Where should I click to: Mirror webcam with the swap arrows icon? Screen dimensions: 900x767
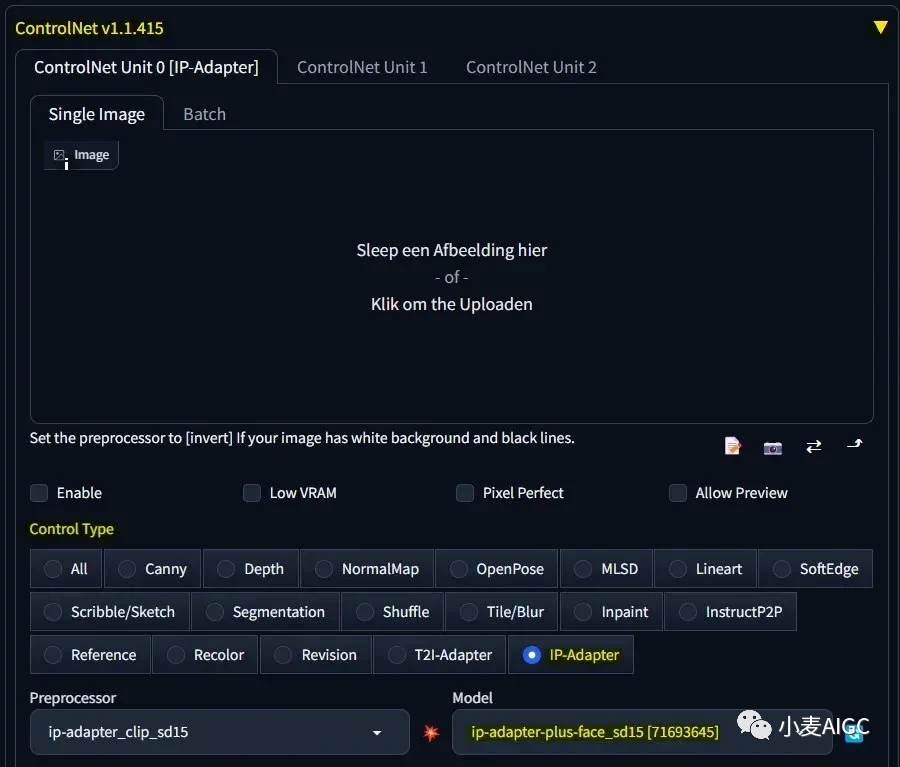tap(813, 446)
